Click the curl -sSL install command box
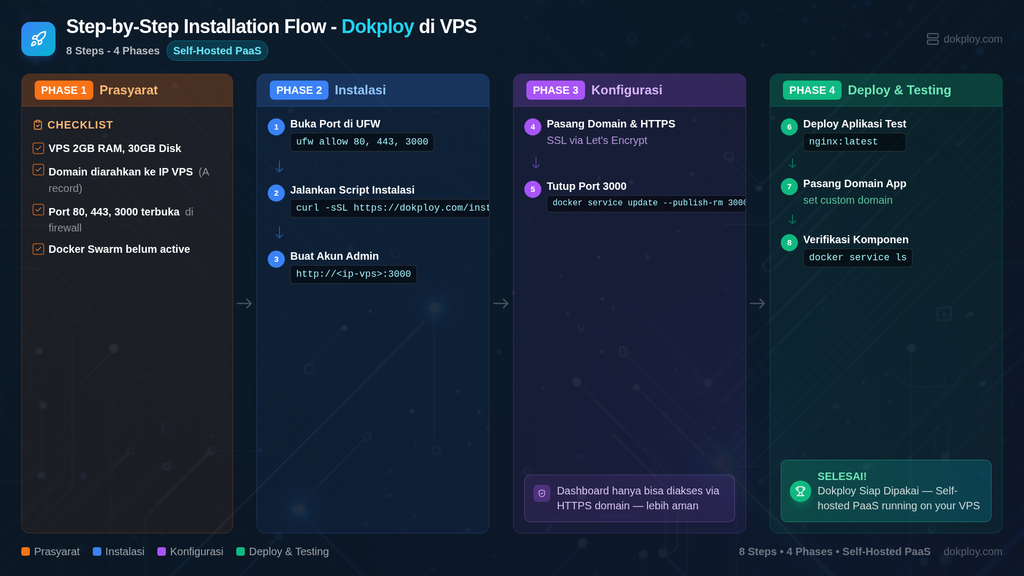The image size is (1024, 576). point(390,208)
